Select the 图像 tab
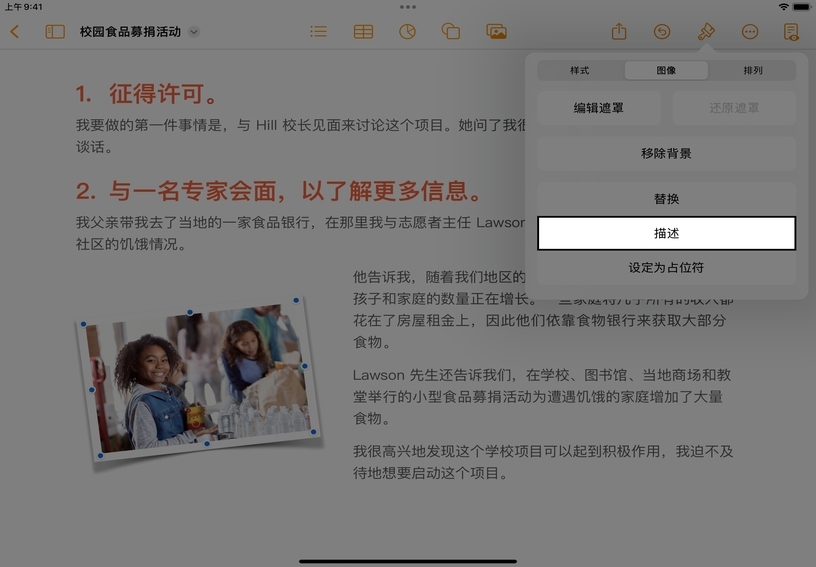Image resolution: width=816 pixels, height=567 pixels. (x=666, y=71)
